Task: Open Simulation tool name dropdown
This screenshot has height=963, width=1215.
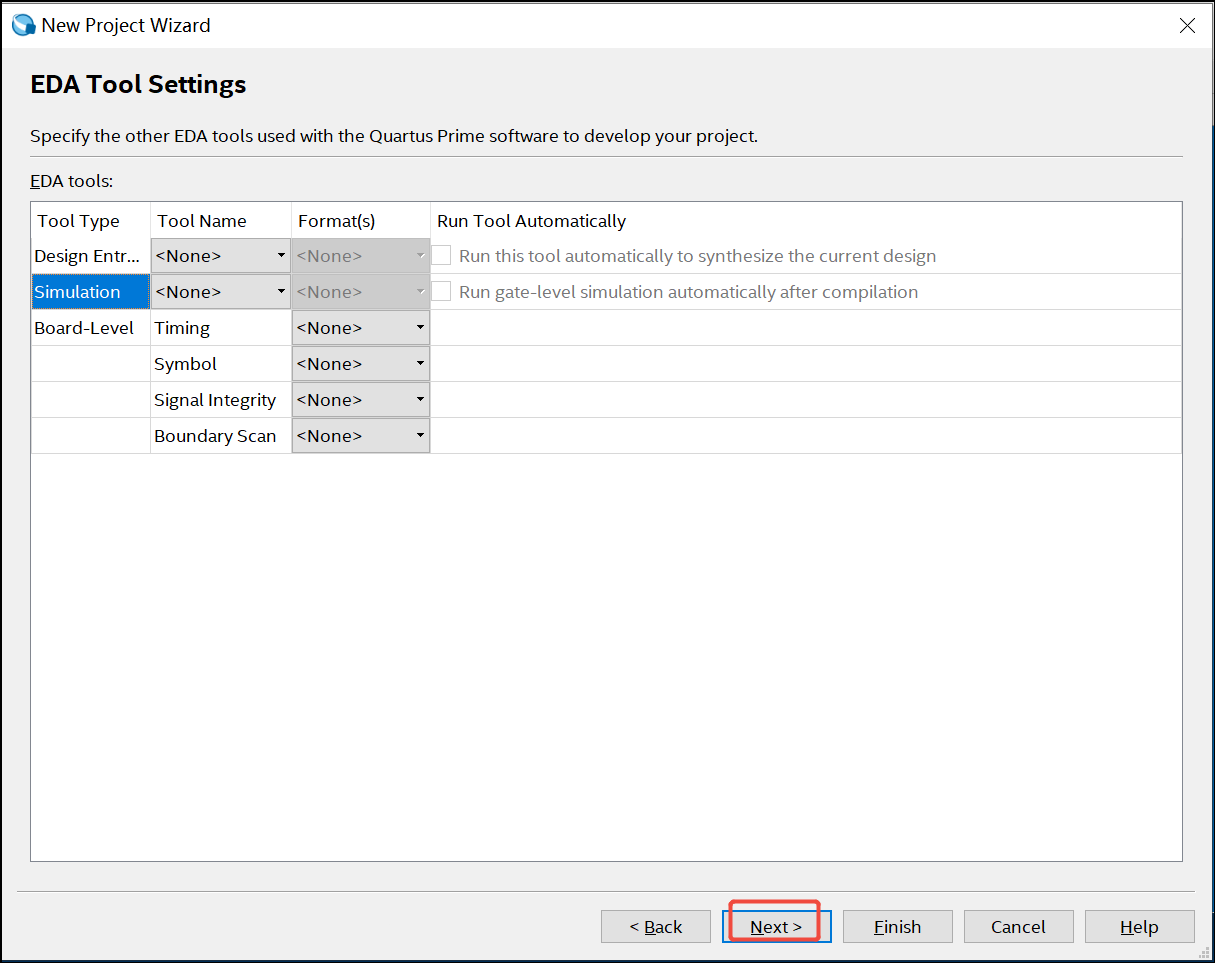Action: tap(221, 292)
